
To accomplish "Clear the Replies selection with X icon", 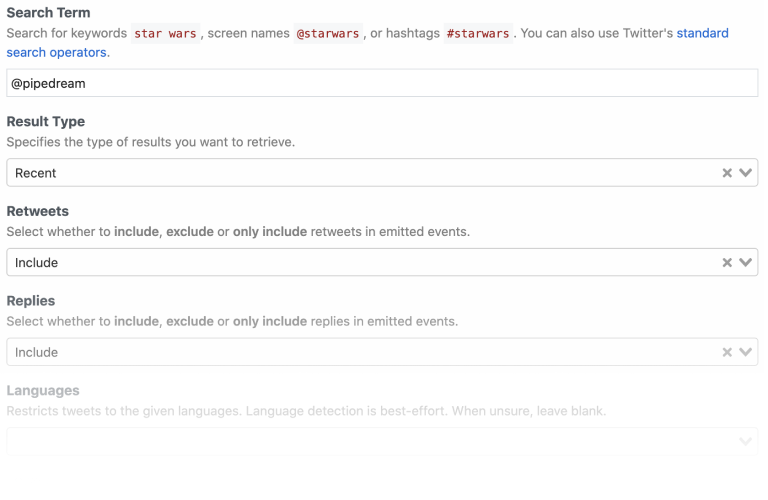I will [727, 352].
